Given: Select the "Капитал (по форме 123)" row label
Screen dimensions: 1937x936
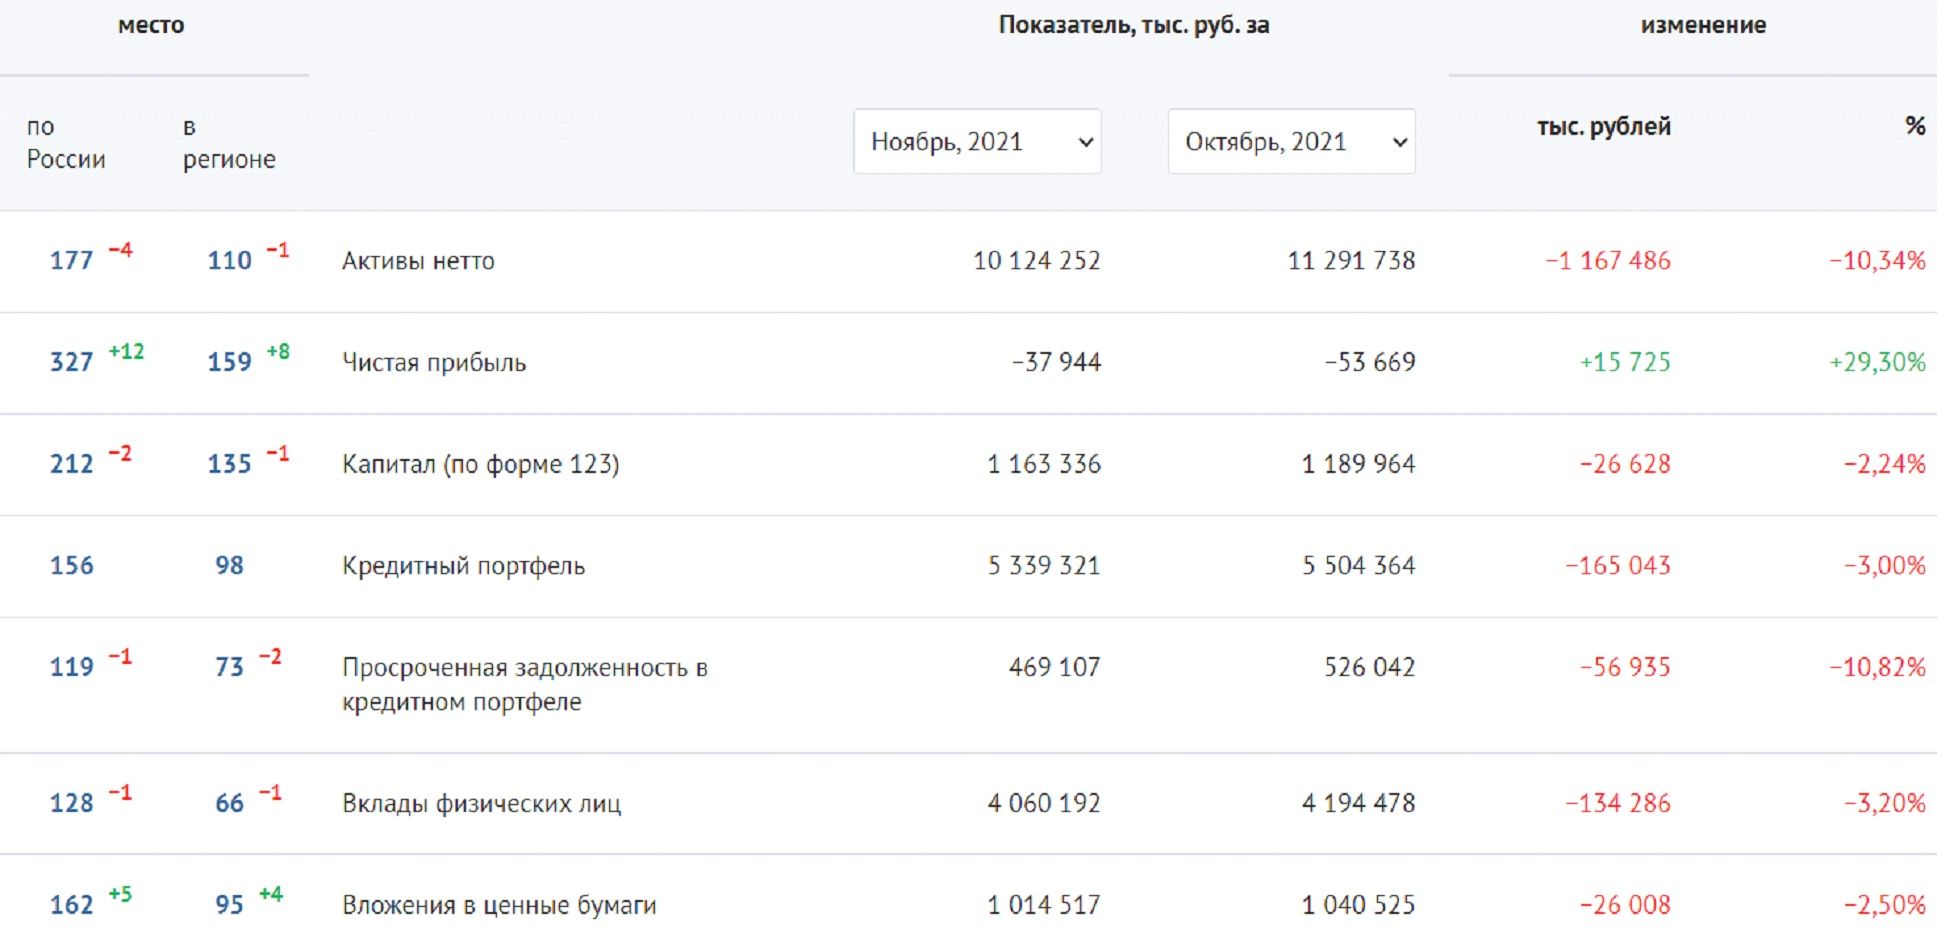Looking at the screenshot, I should coord(480,464).
